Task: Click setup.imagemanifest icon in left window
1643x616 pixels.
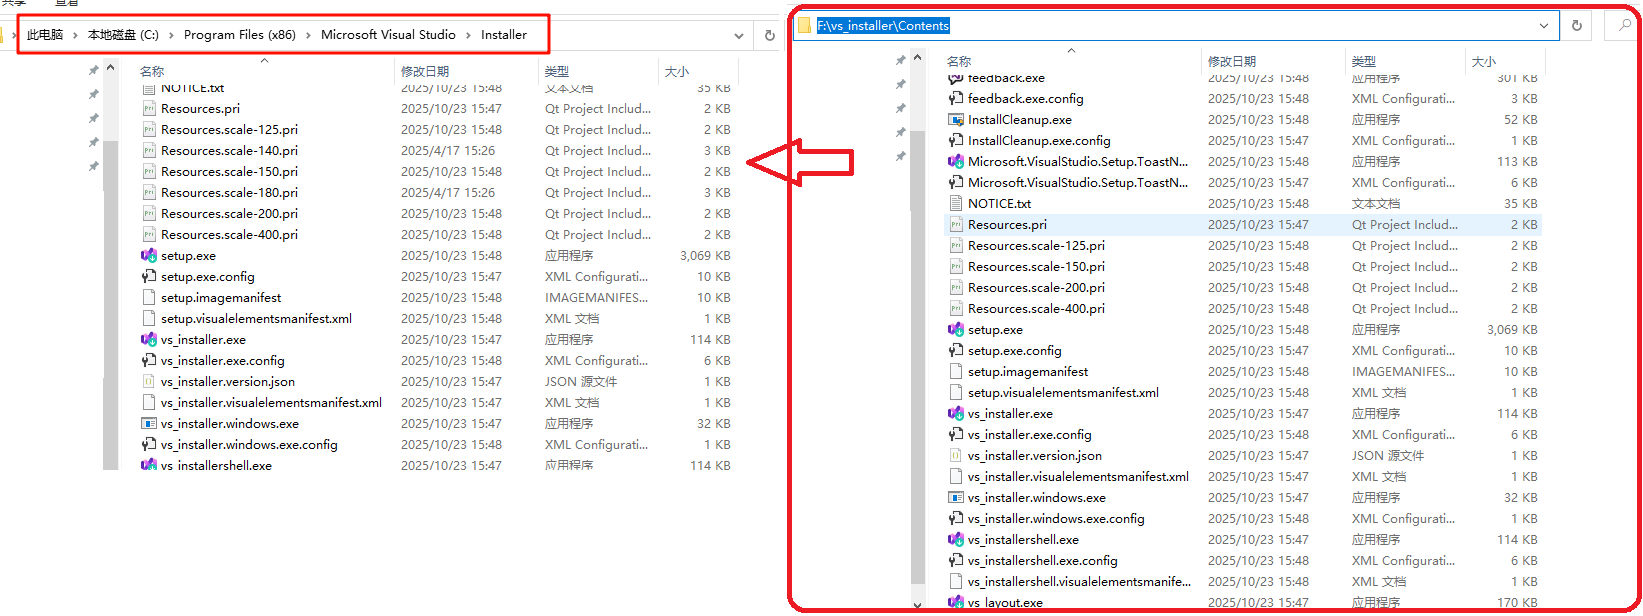Action: click(149, 298)
